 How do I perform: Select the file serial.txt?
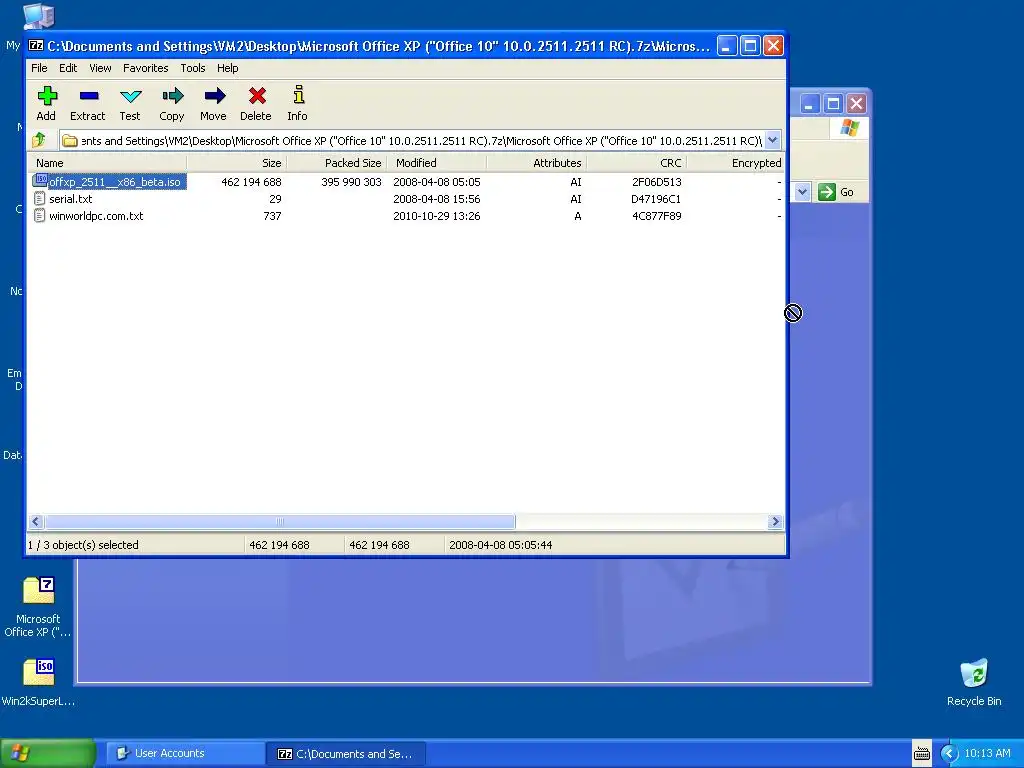(x=71, y=199)
